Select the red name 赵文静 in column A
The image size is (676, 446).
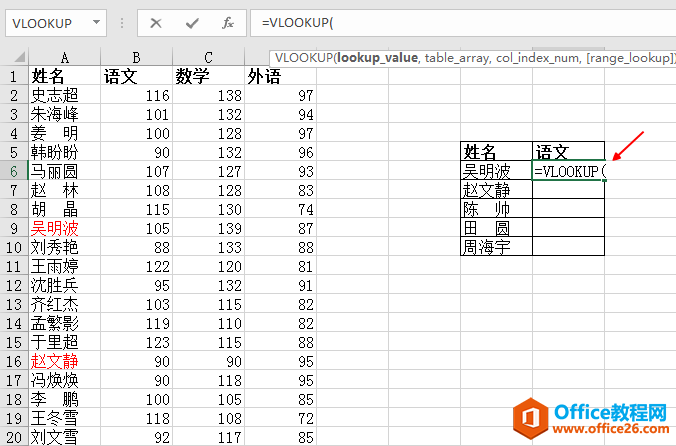click(65, 361)
